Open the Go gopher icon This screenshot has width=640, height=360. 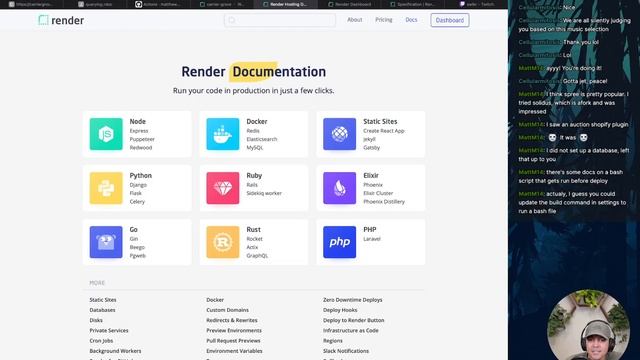[x=106, y=242]
